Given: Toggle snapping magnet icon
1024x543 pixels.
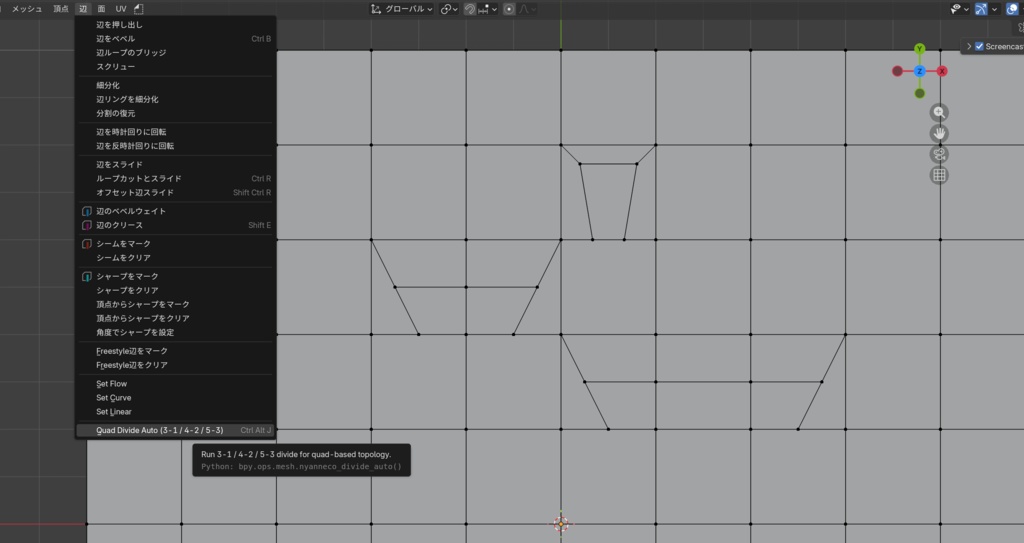Looking at the screenshot, I should (470, 9).
